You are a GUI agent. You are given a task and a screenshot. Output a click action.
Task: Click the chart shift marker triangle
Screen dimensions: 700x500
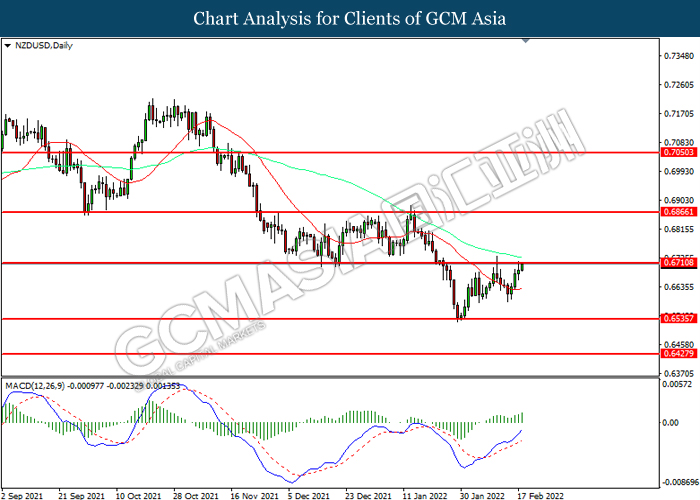[526, 41]
